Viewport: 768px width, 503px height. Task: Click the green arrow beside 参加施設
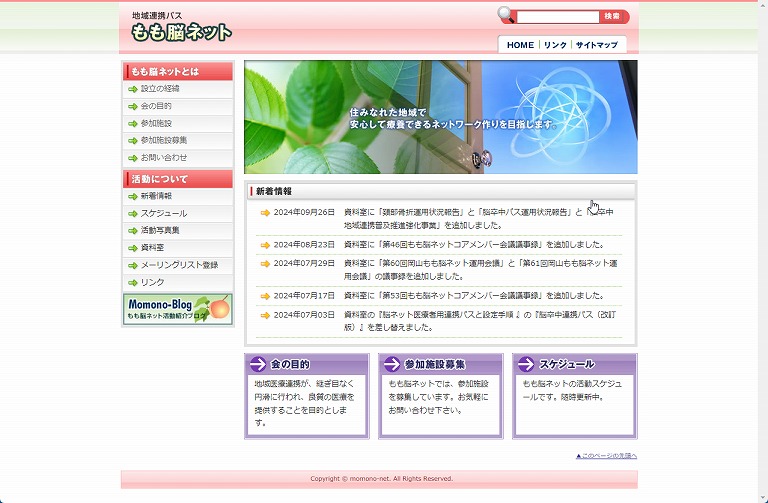tap(133, 123)
